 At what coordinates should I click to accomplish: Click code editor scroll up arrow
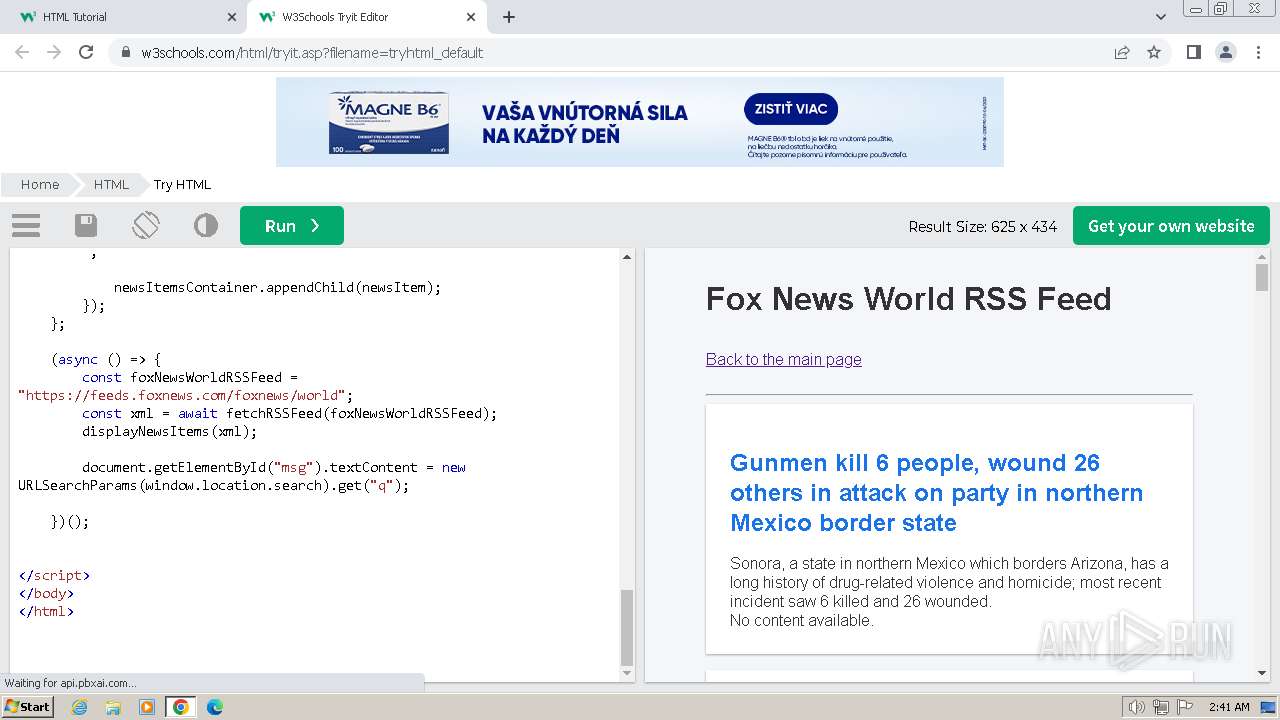(627, 257)
